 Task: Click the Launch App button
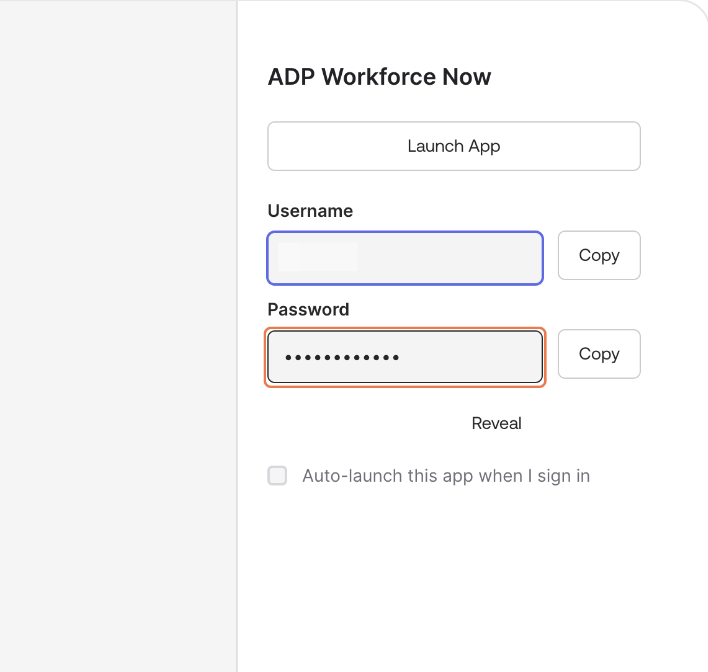pyautogui.click(x=453, y=146)
